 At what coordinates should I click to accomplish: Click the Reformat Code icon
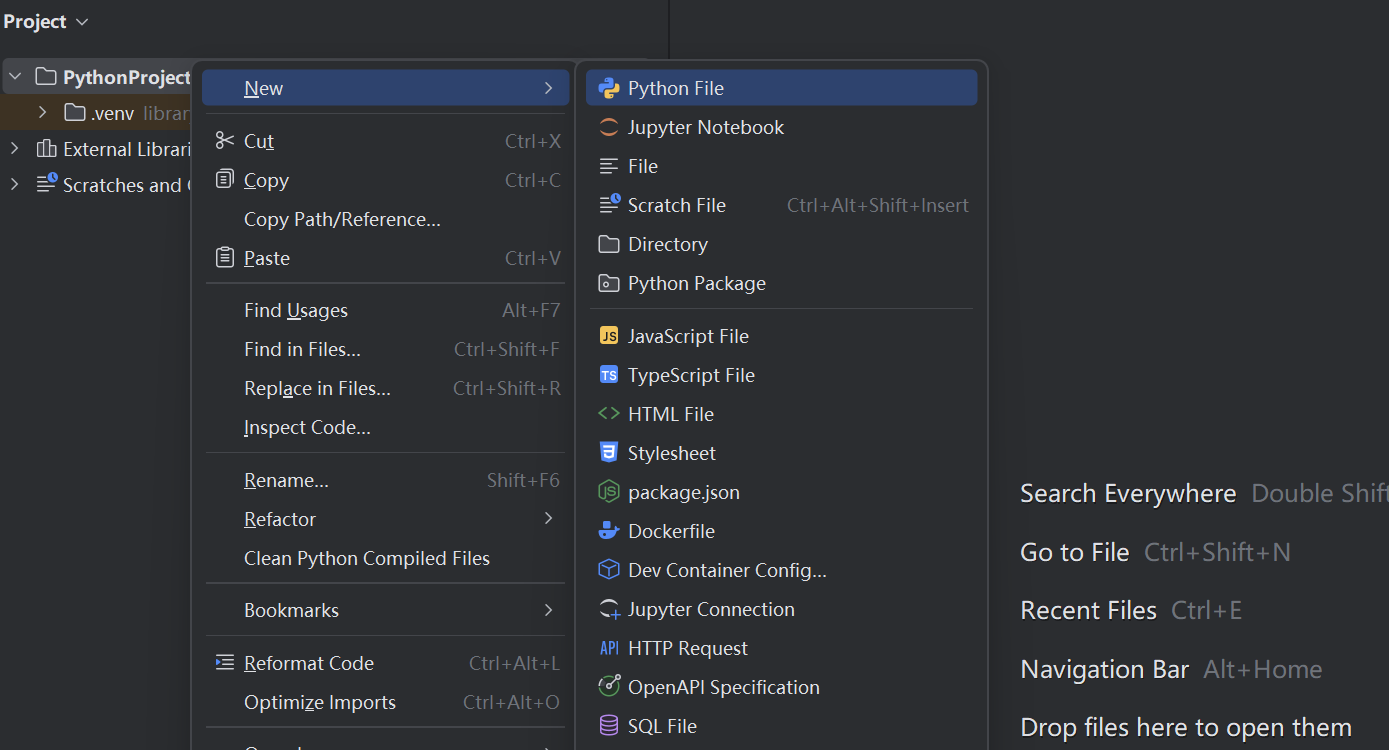[225, 662]
